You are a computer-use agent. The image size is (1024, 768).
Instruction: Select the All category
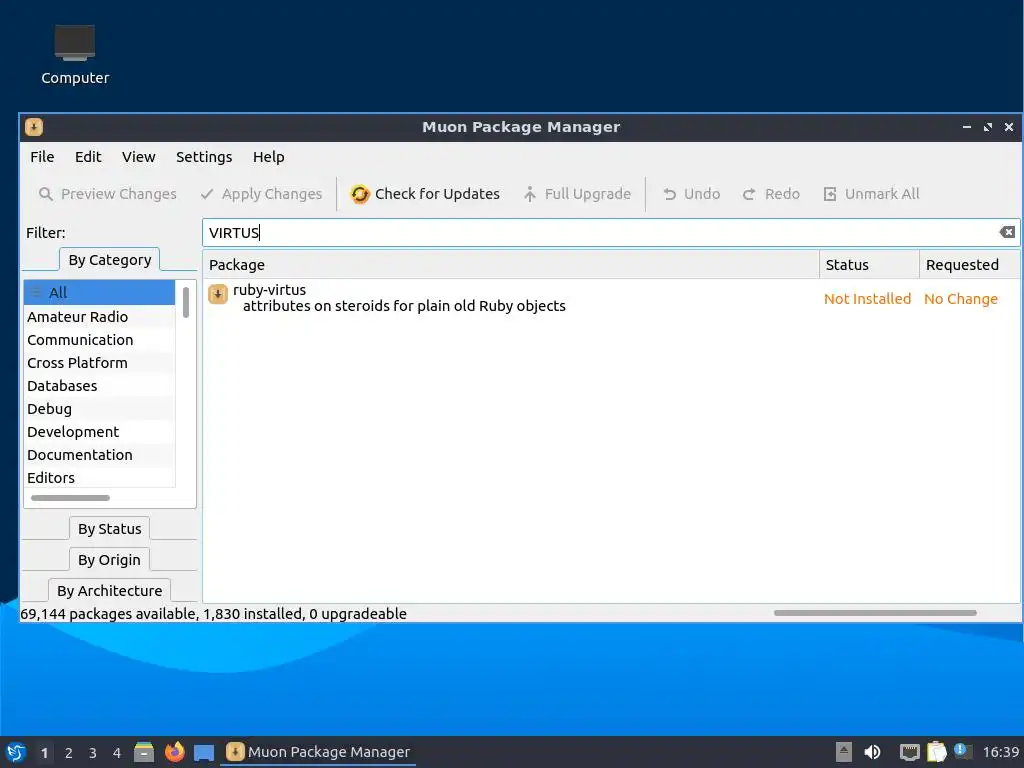[x=99, y=293]
